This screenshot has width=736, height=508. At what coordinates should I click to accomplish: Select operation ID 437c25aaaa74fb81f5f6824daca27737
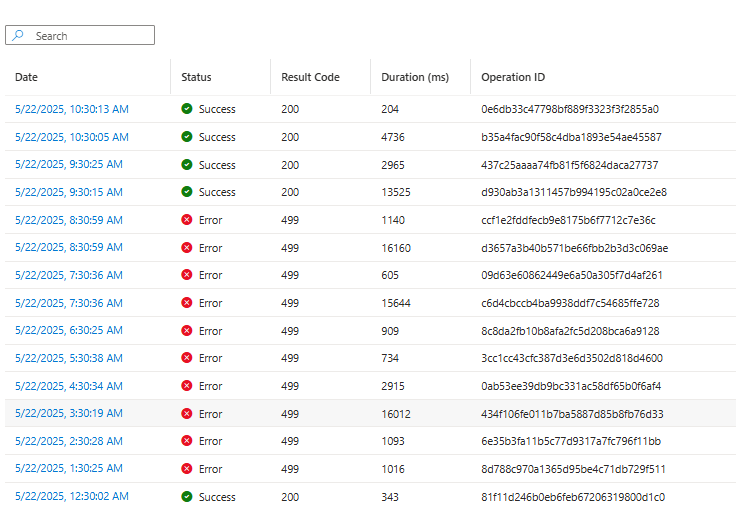570,165
